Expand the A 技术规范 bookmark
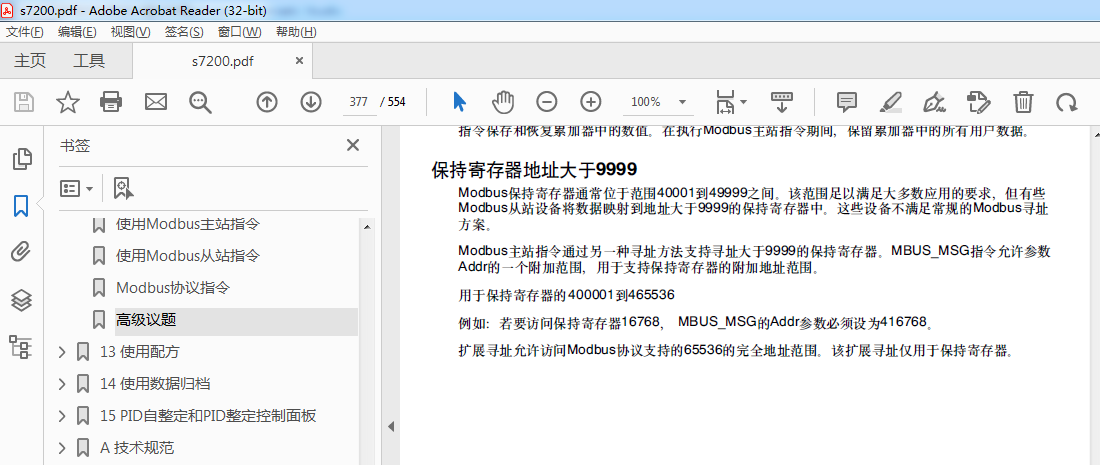1100x465 pixels. [62, 448]
